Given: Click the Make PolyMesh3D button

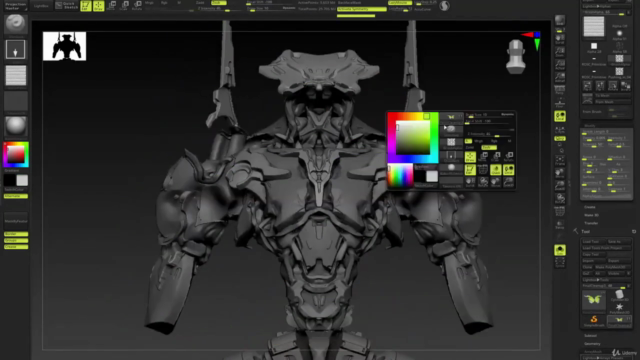Looking at the screenshot, I should click(612, 267).
